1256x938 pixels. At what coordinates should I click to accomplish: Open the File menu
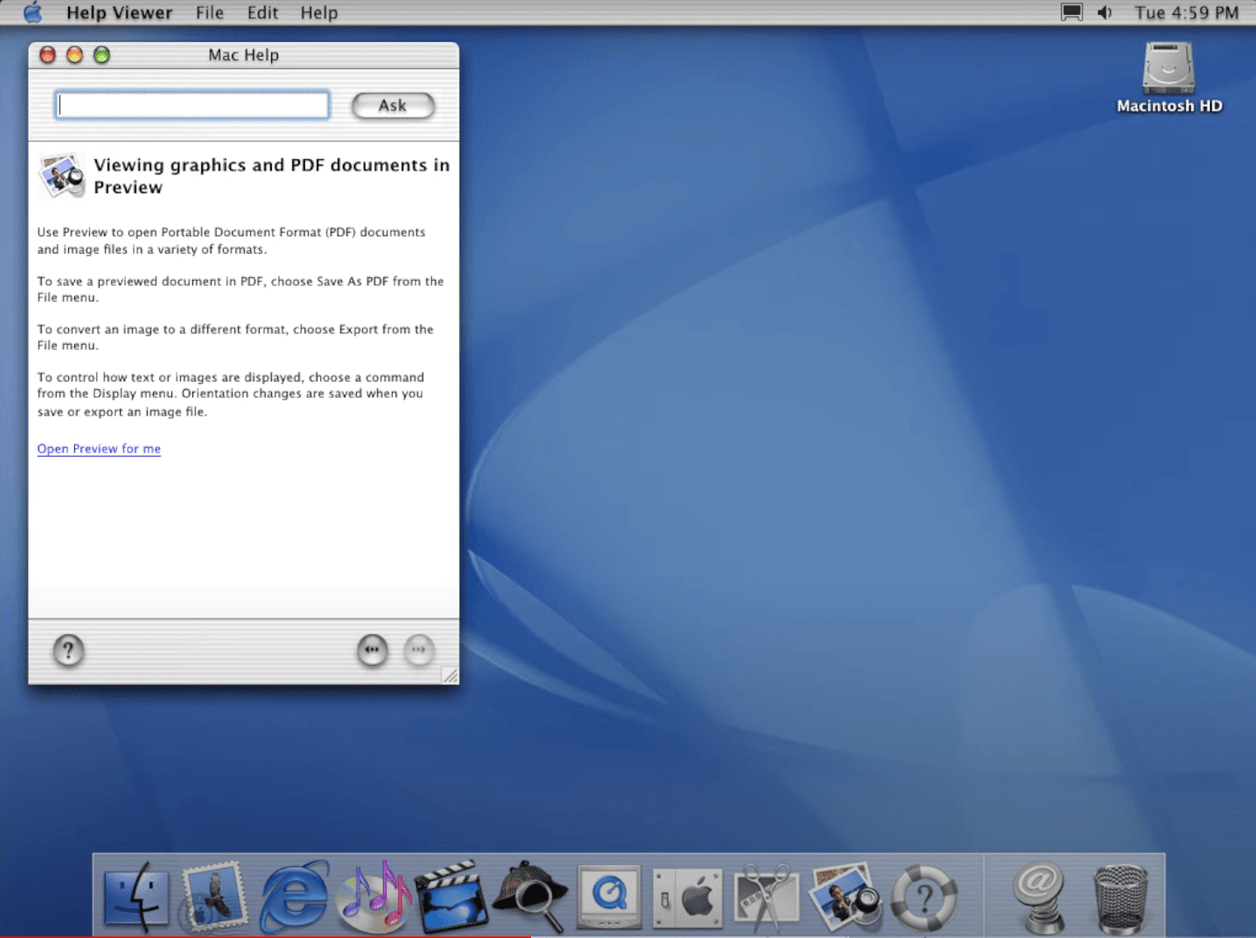pyautogui.click(x=210, y=13)
